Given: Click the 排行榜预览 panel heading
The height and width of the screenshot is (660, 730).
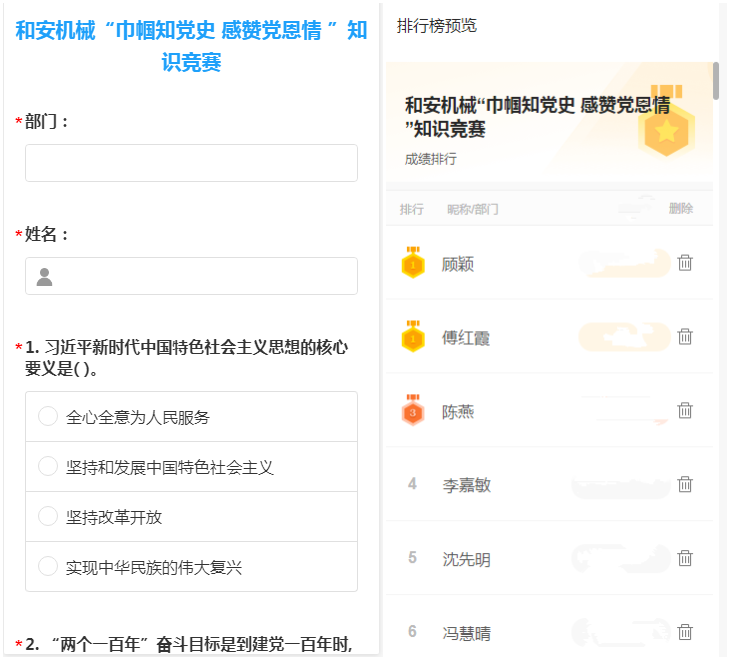Looking at the screenshot, I should pyautogui.click(x=437, y=26).
